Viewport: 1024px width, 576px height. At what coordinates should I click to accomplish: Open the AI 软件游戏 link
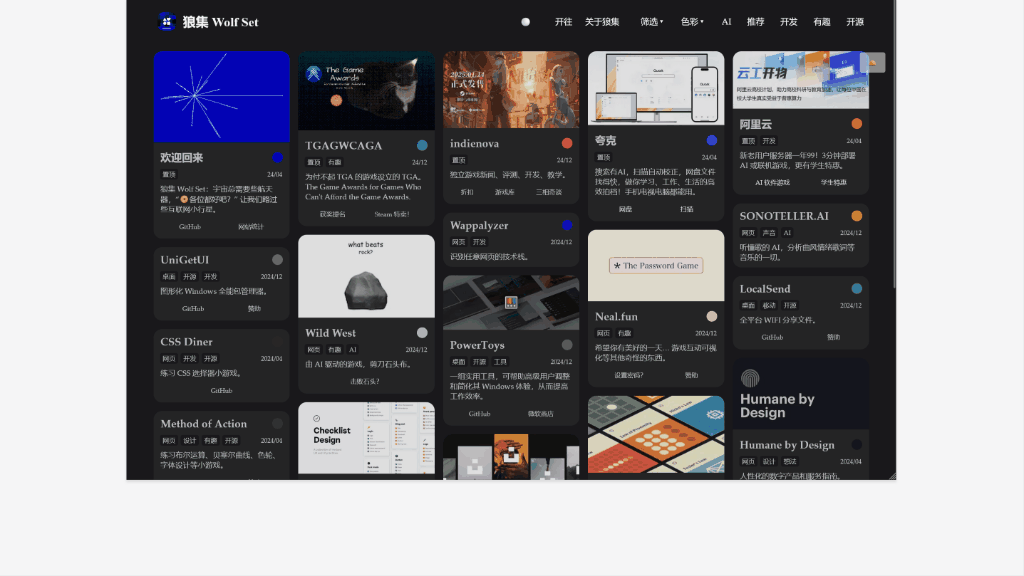click(x=773, y=182)
